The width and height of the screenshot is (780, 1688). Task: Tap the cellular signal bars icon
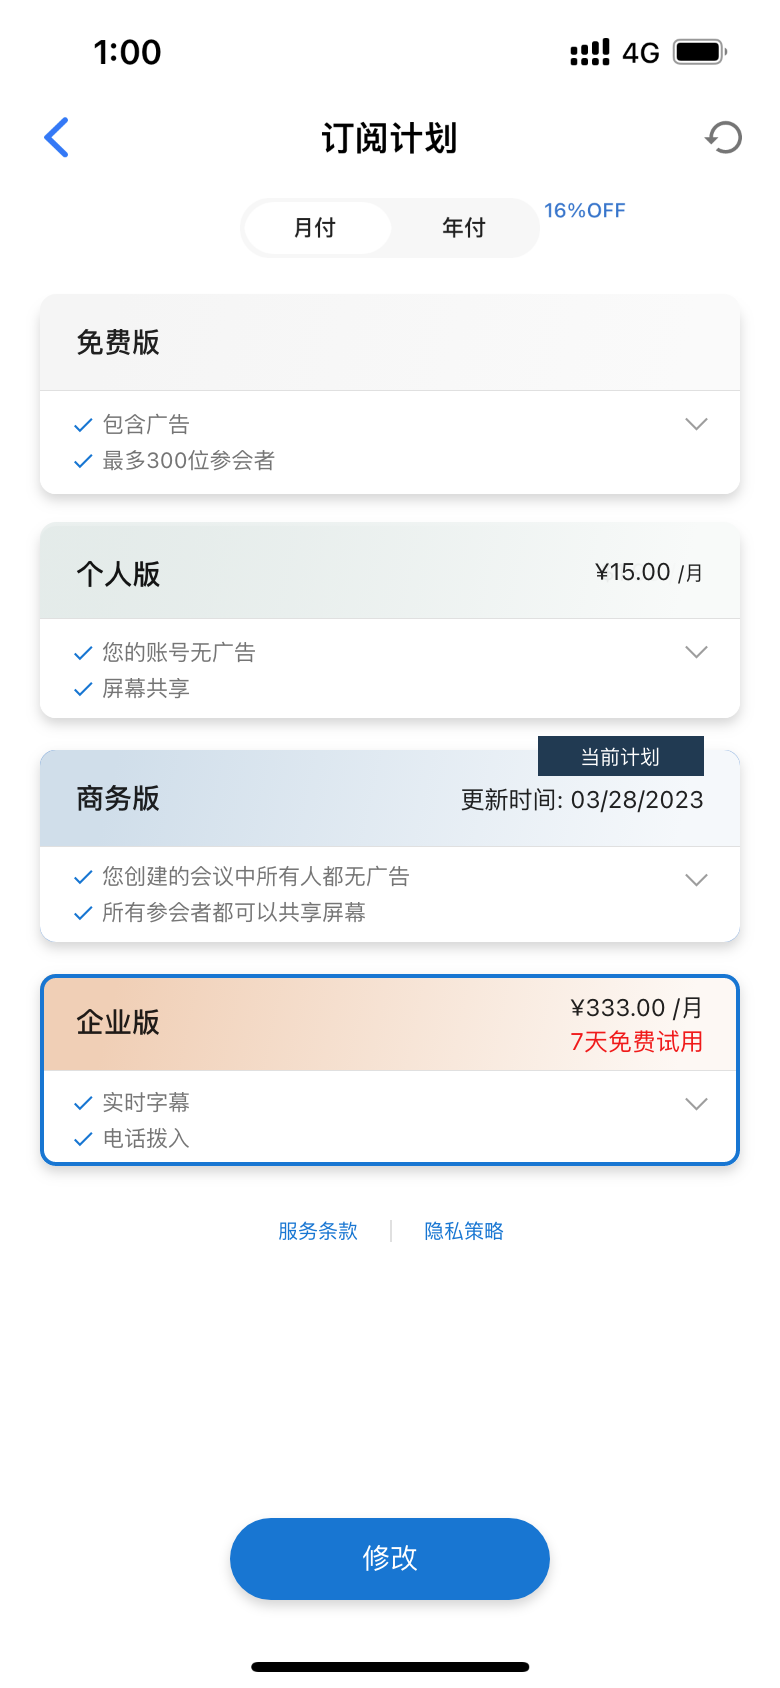(590, 52)
